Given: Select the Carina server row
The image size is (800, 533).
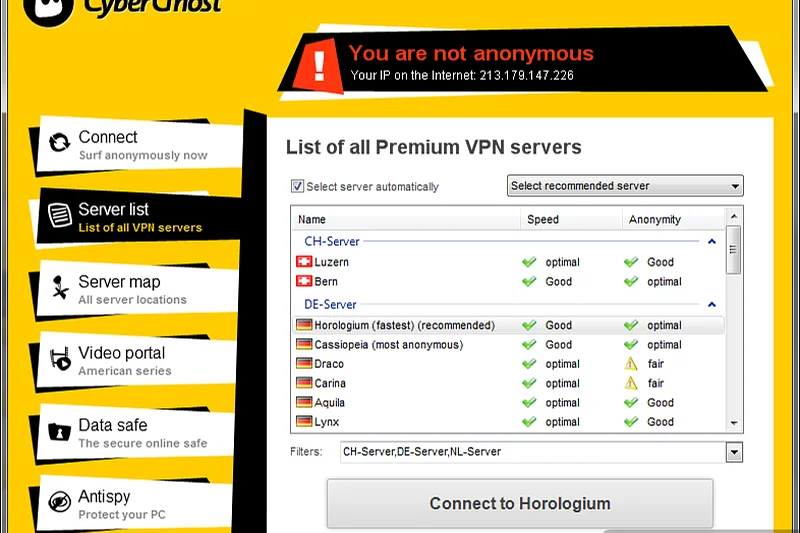Looking at the screenshot, I should (508, 383).
